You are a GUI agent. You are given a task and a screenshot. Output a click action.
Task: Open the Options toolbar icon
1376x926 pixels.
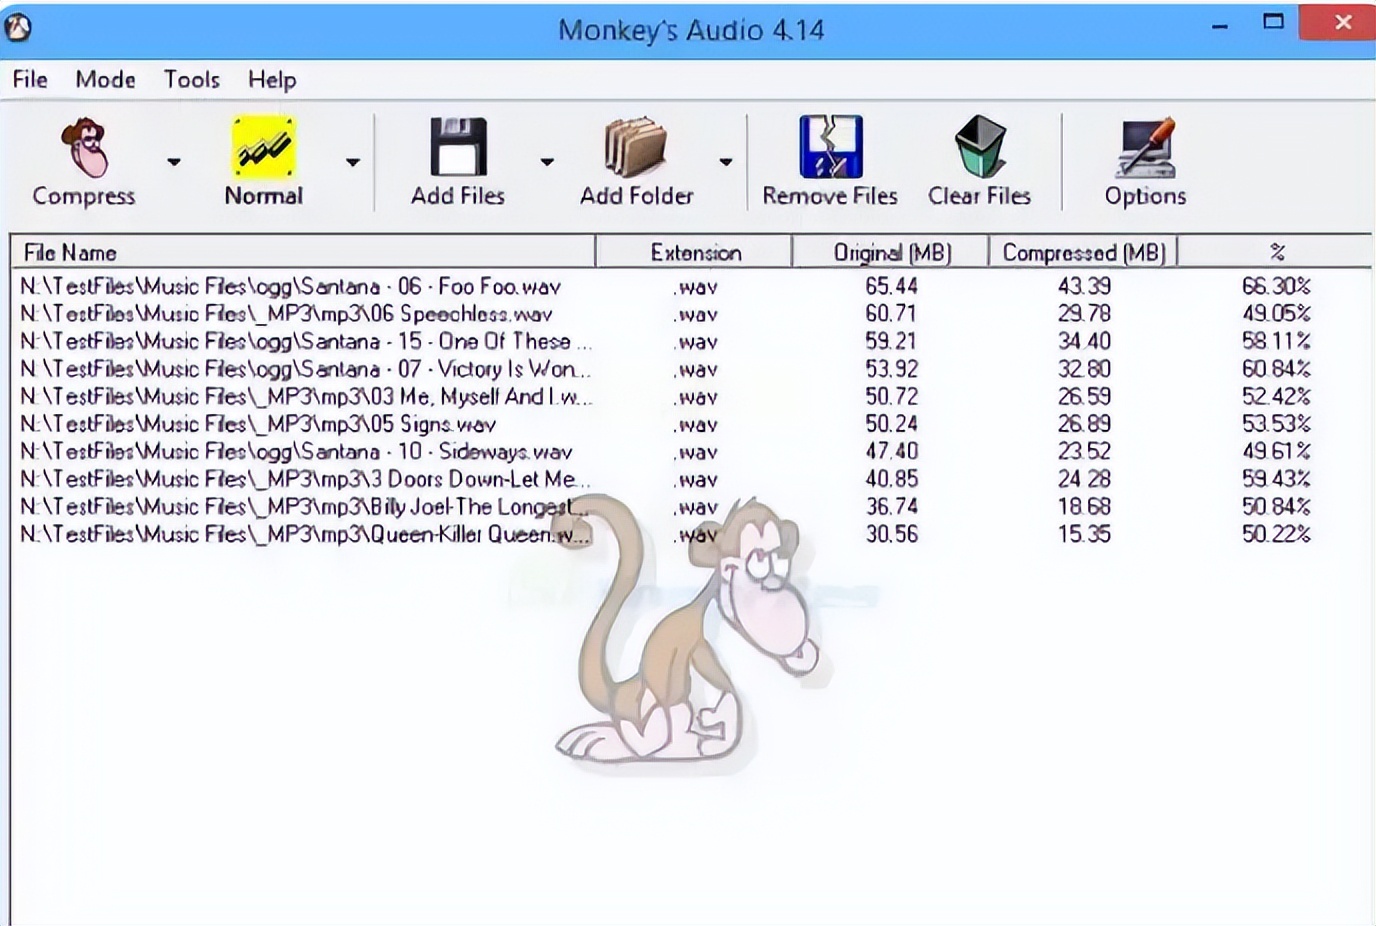pyautogui.click(x=1145, y=148)
